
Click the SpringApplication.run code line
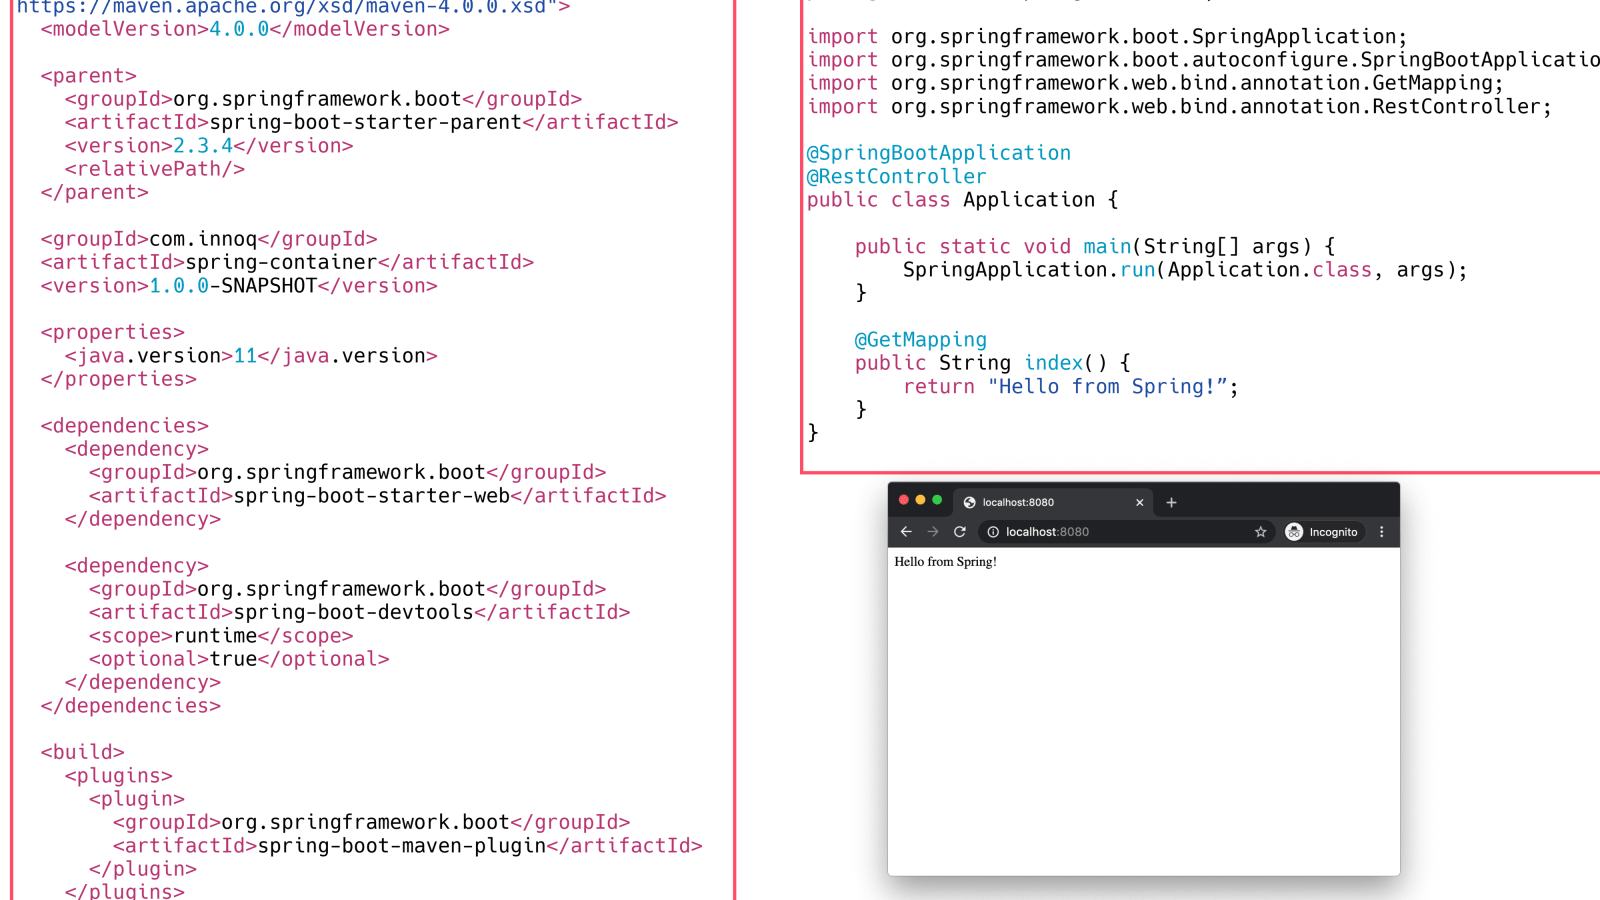1185,270
